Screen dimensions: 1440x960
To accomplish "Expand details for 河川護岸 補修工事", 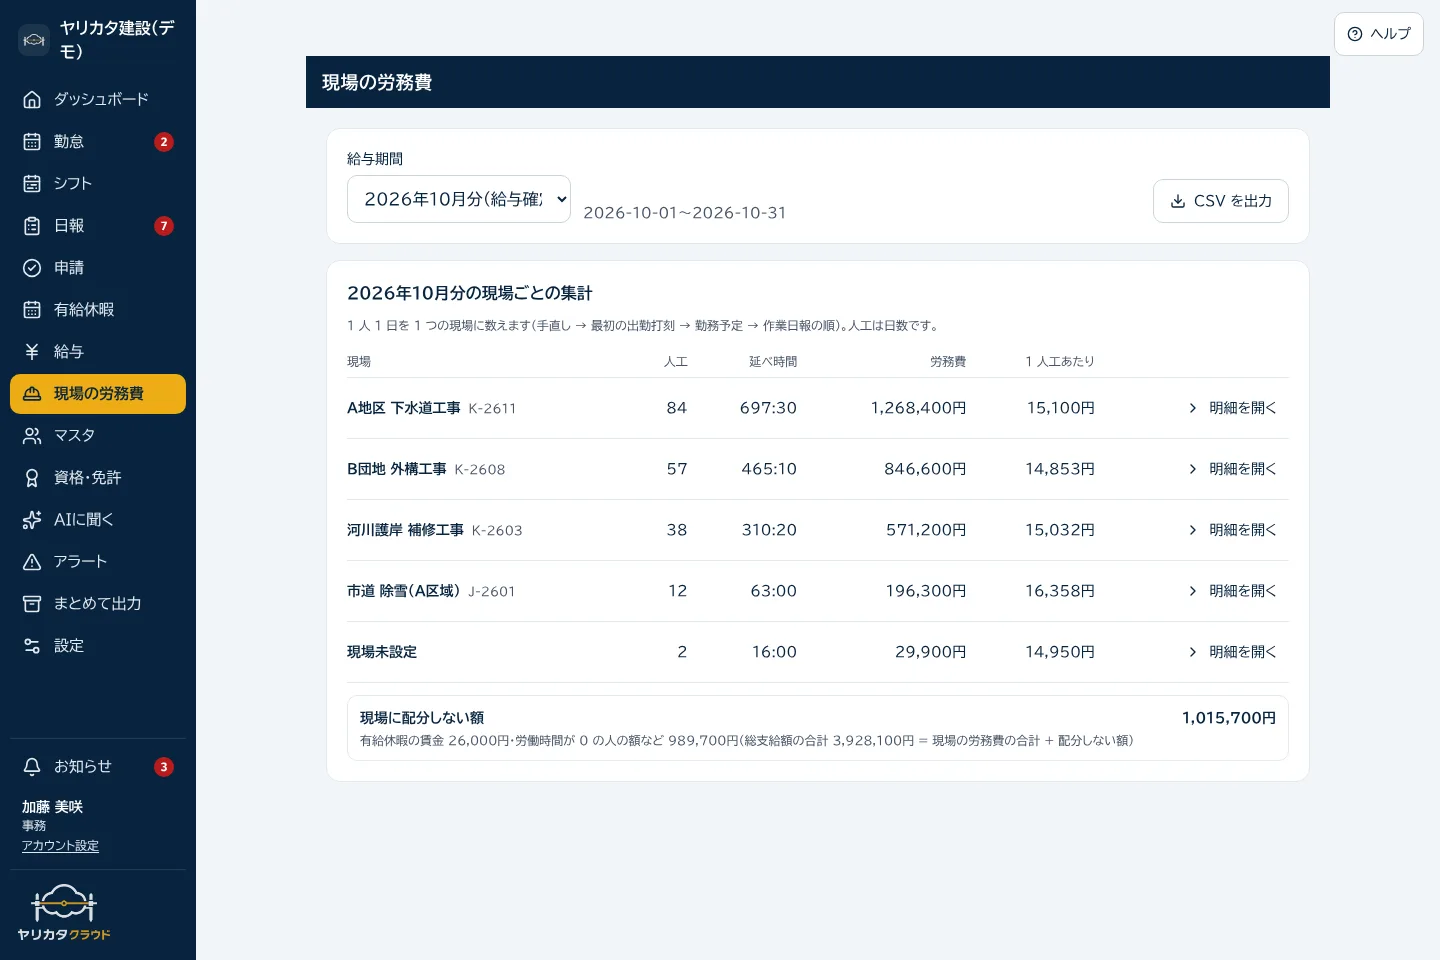I will coord(1232,530).
